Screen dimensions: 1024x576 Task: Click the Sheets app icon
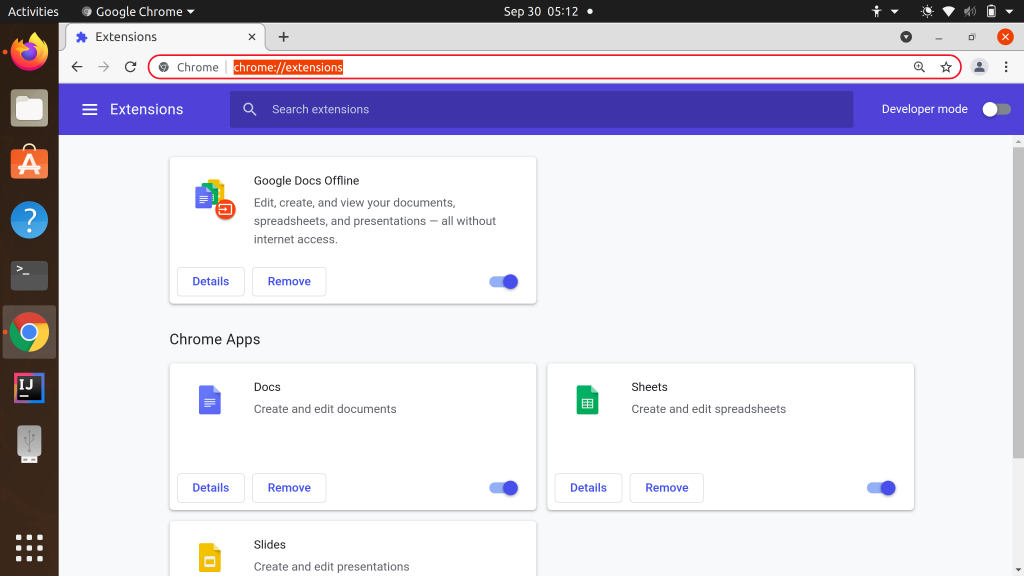(x=587, y=399)
